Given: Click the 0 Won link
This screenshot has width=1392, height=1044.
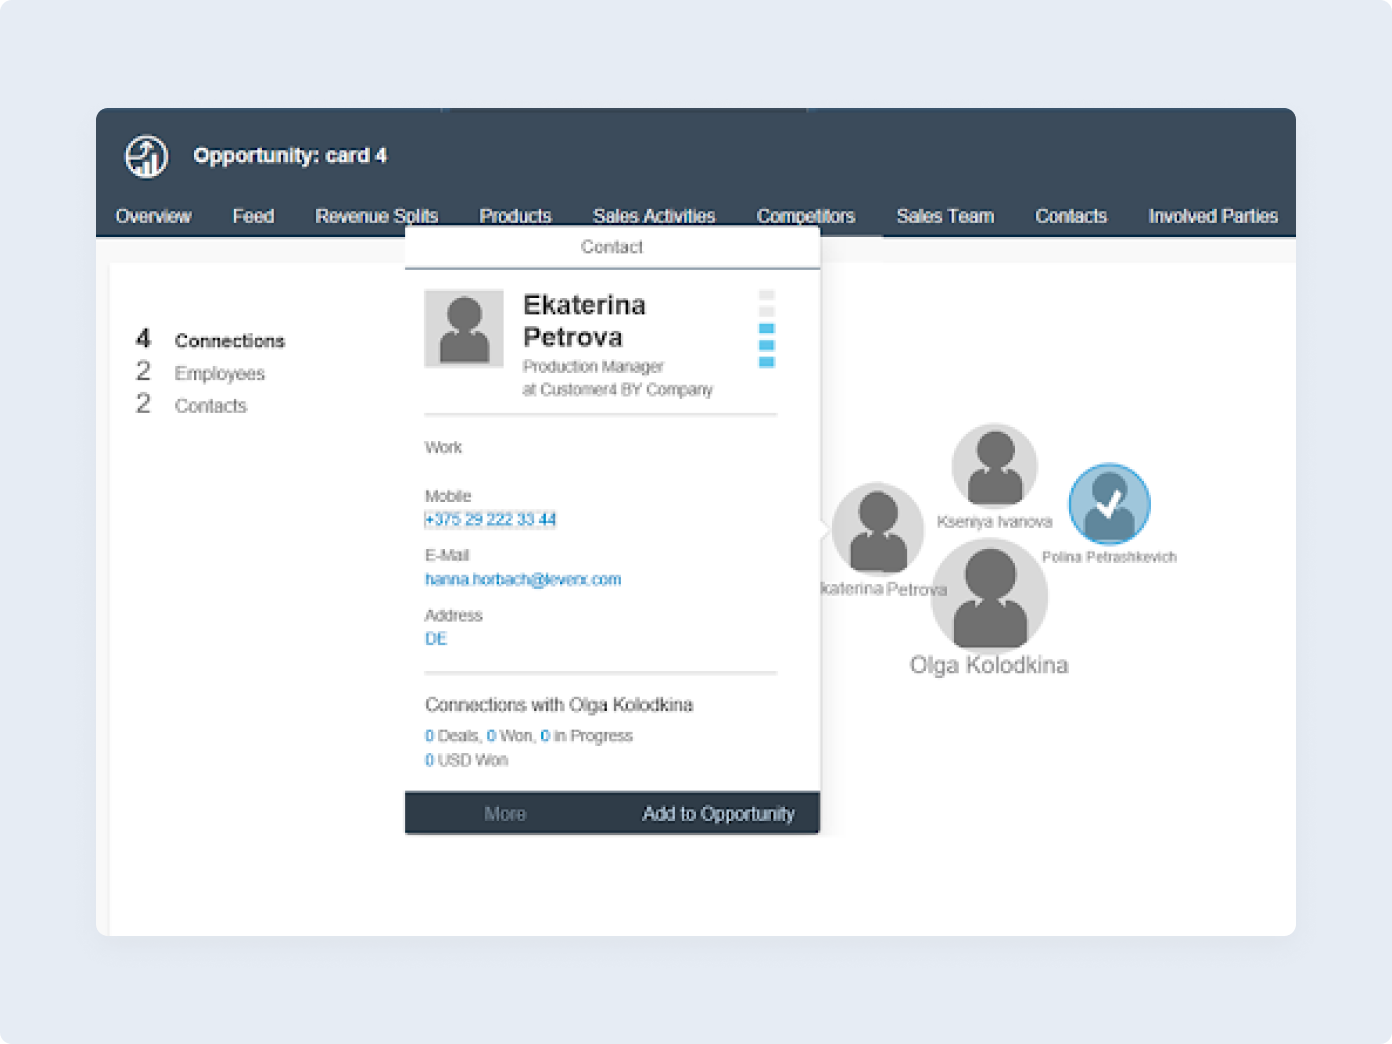Looking at the screenshot, I should click(x=510, y=736).
